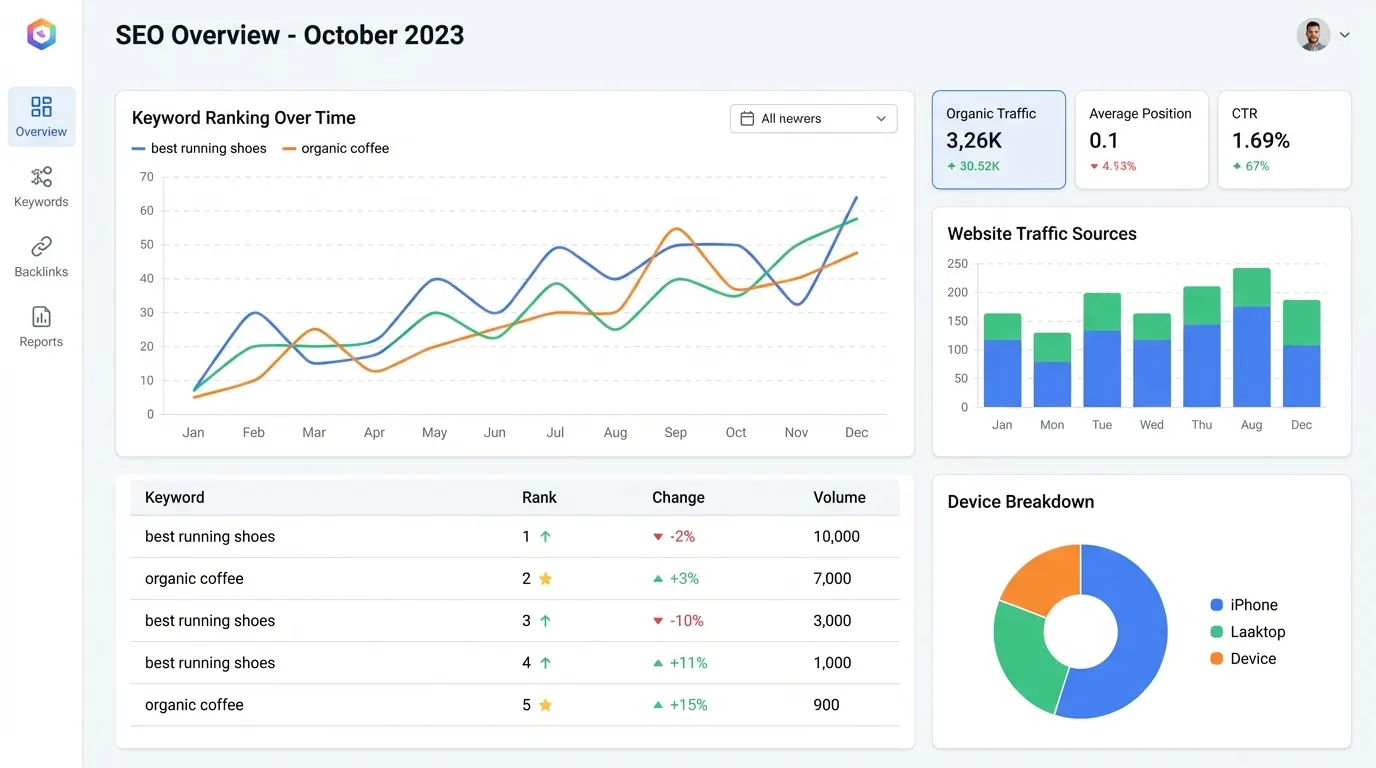1376x768 pixels.
Task: Select the Organic Traffic stat card
Action: [998, 140]
